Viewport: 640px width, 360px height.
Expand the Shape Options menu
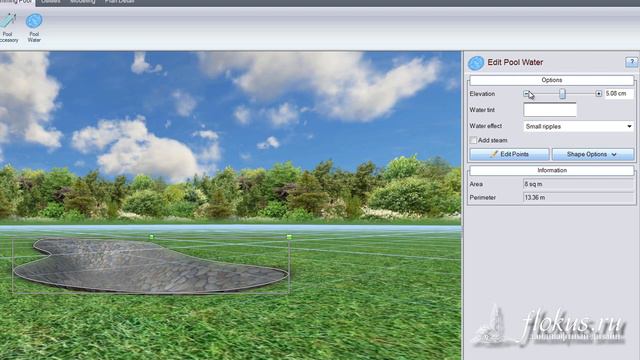pos(593,154)
